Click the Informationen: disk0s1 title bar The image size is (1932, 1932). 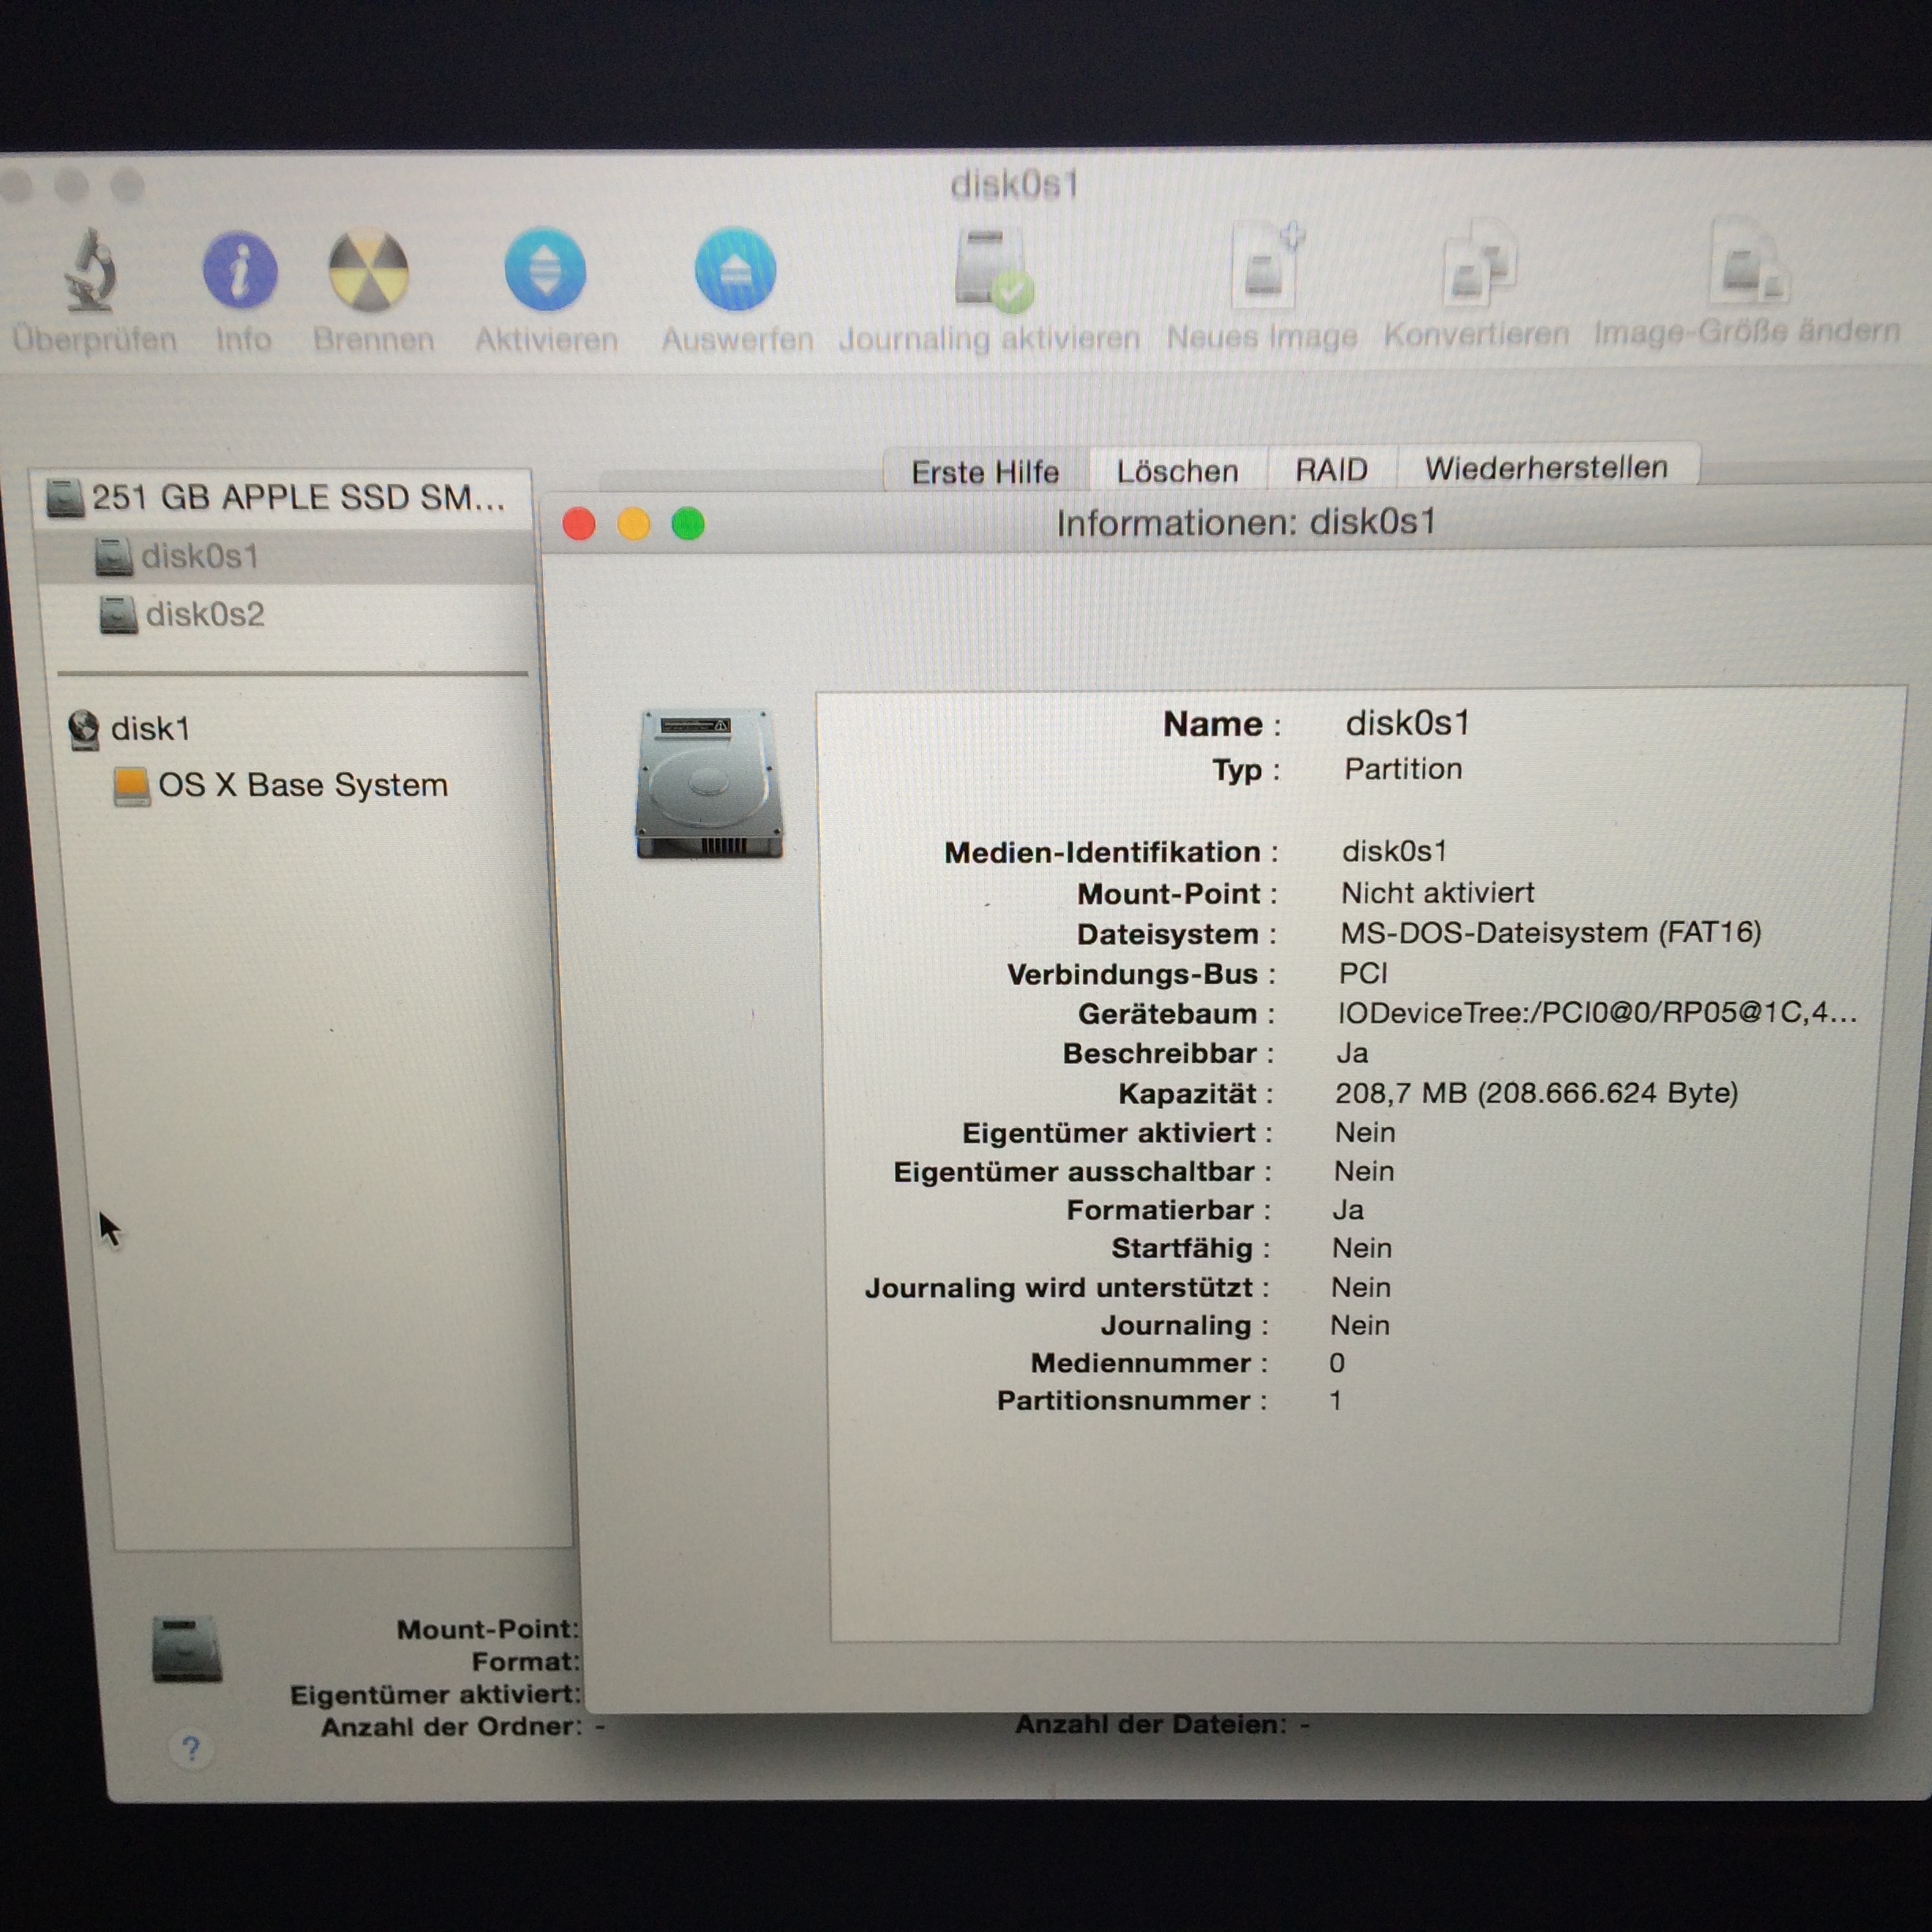[x=1245, y=522]
